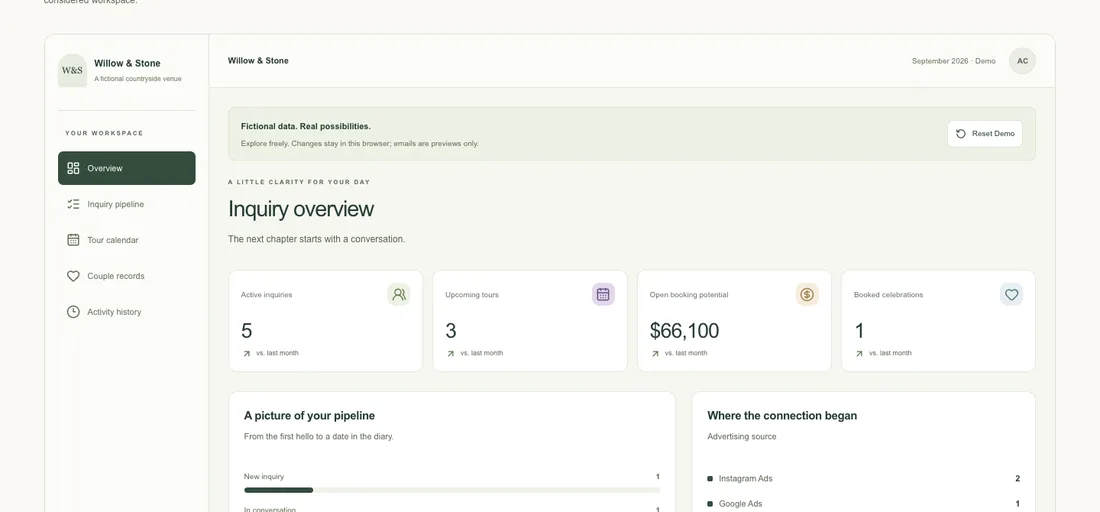Click trend arrow under Upcoming tours

pyautogui.click(x=450, y=353)
